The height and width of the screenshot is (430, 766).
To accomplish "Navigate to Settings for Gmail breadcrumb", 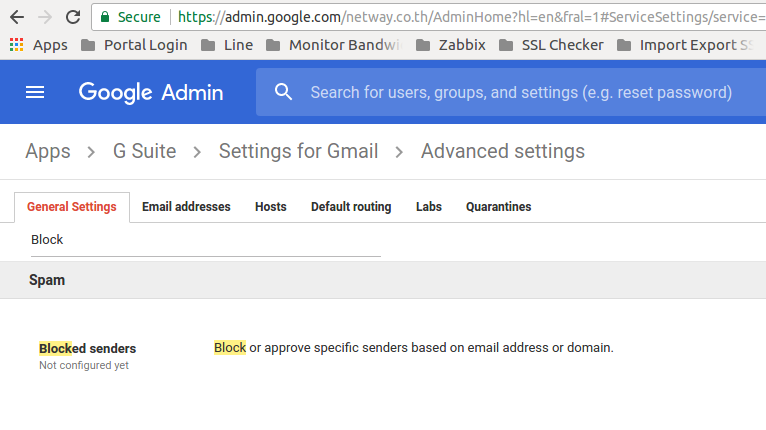I will [x=298, y=151].
